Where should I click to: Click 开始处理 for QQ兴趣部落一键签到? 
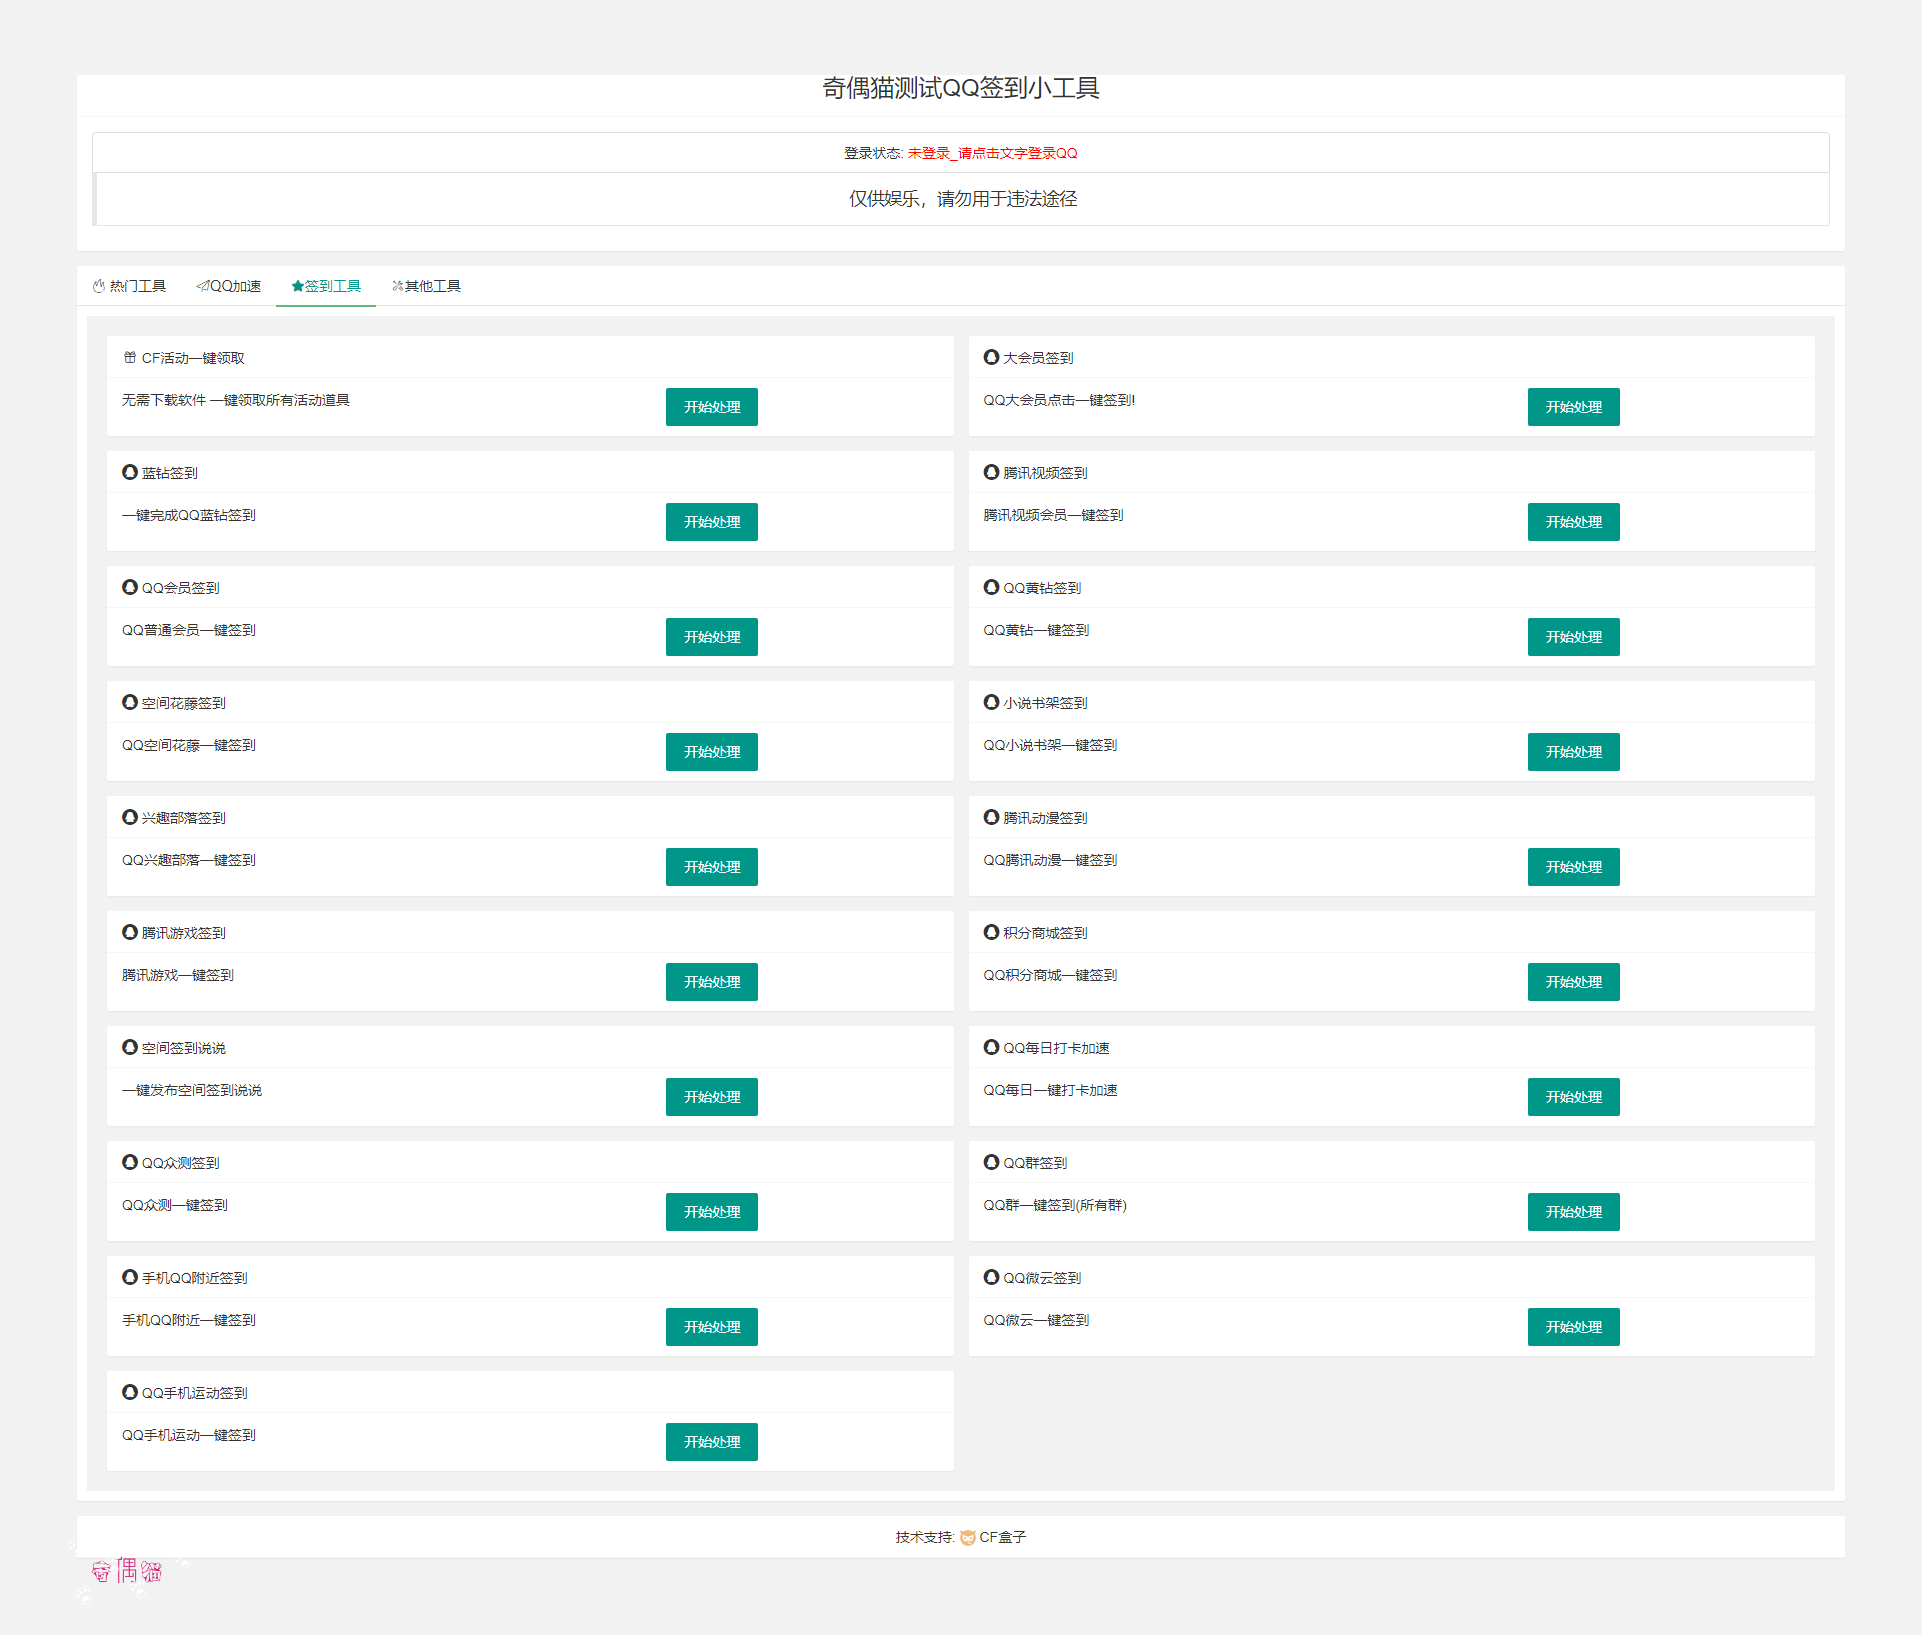pos(712,867)
